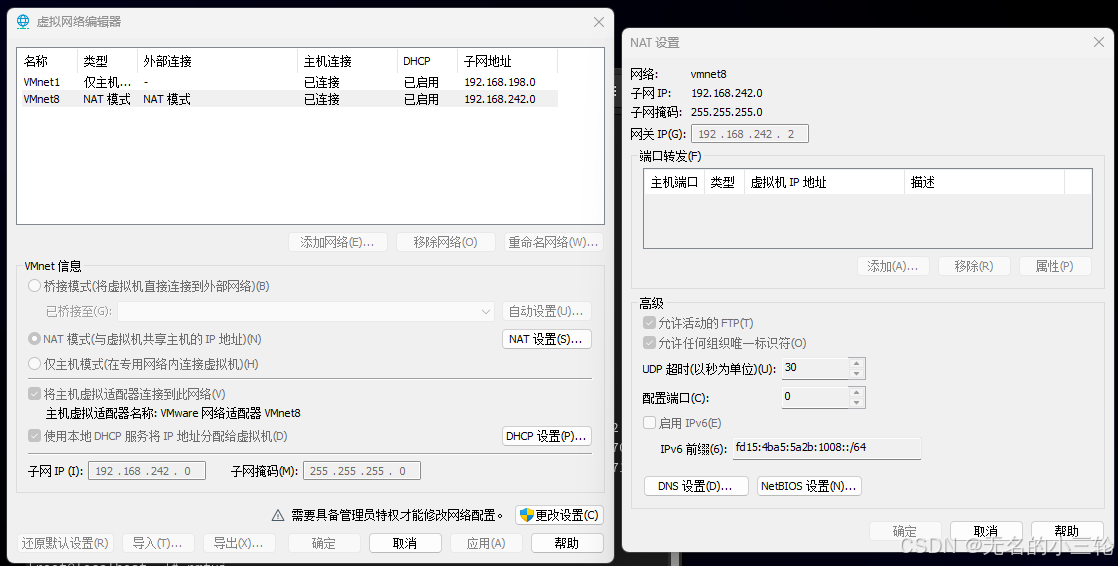Click 名称 column header
The height and width of the screenshot is (566, 1118).
47,61
